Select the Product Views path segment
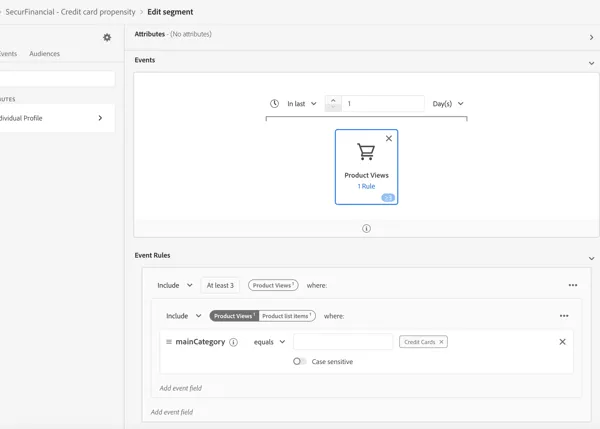 click(x=234, y=316)
